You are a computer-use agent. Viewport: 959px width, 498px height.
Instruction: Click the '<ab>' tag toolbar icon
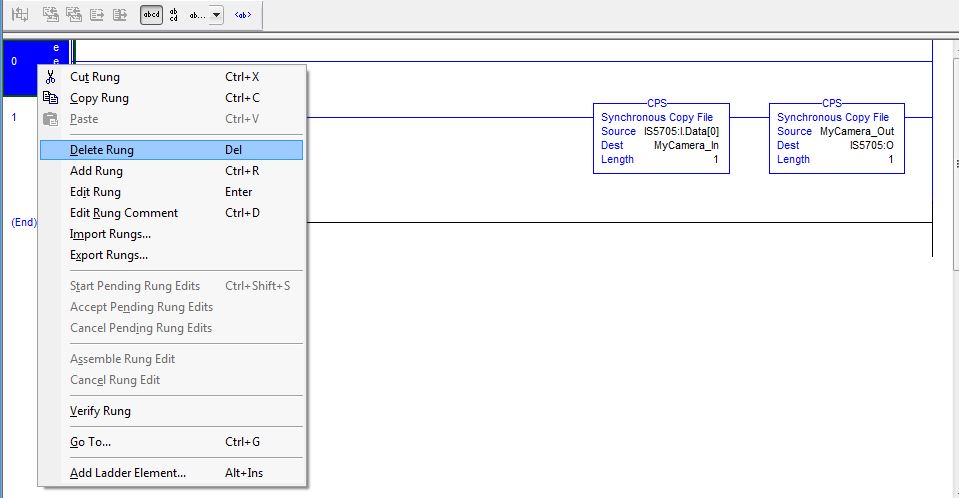point(242,15)
